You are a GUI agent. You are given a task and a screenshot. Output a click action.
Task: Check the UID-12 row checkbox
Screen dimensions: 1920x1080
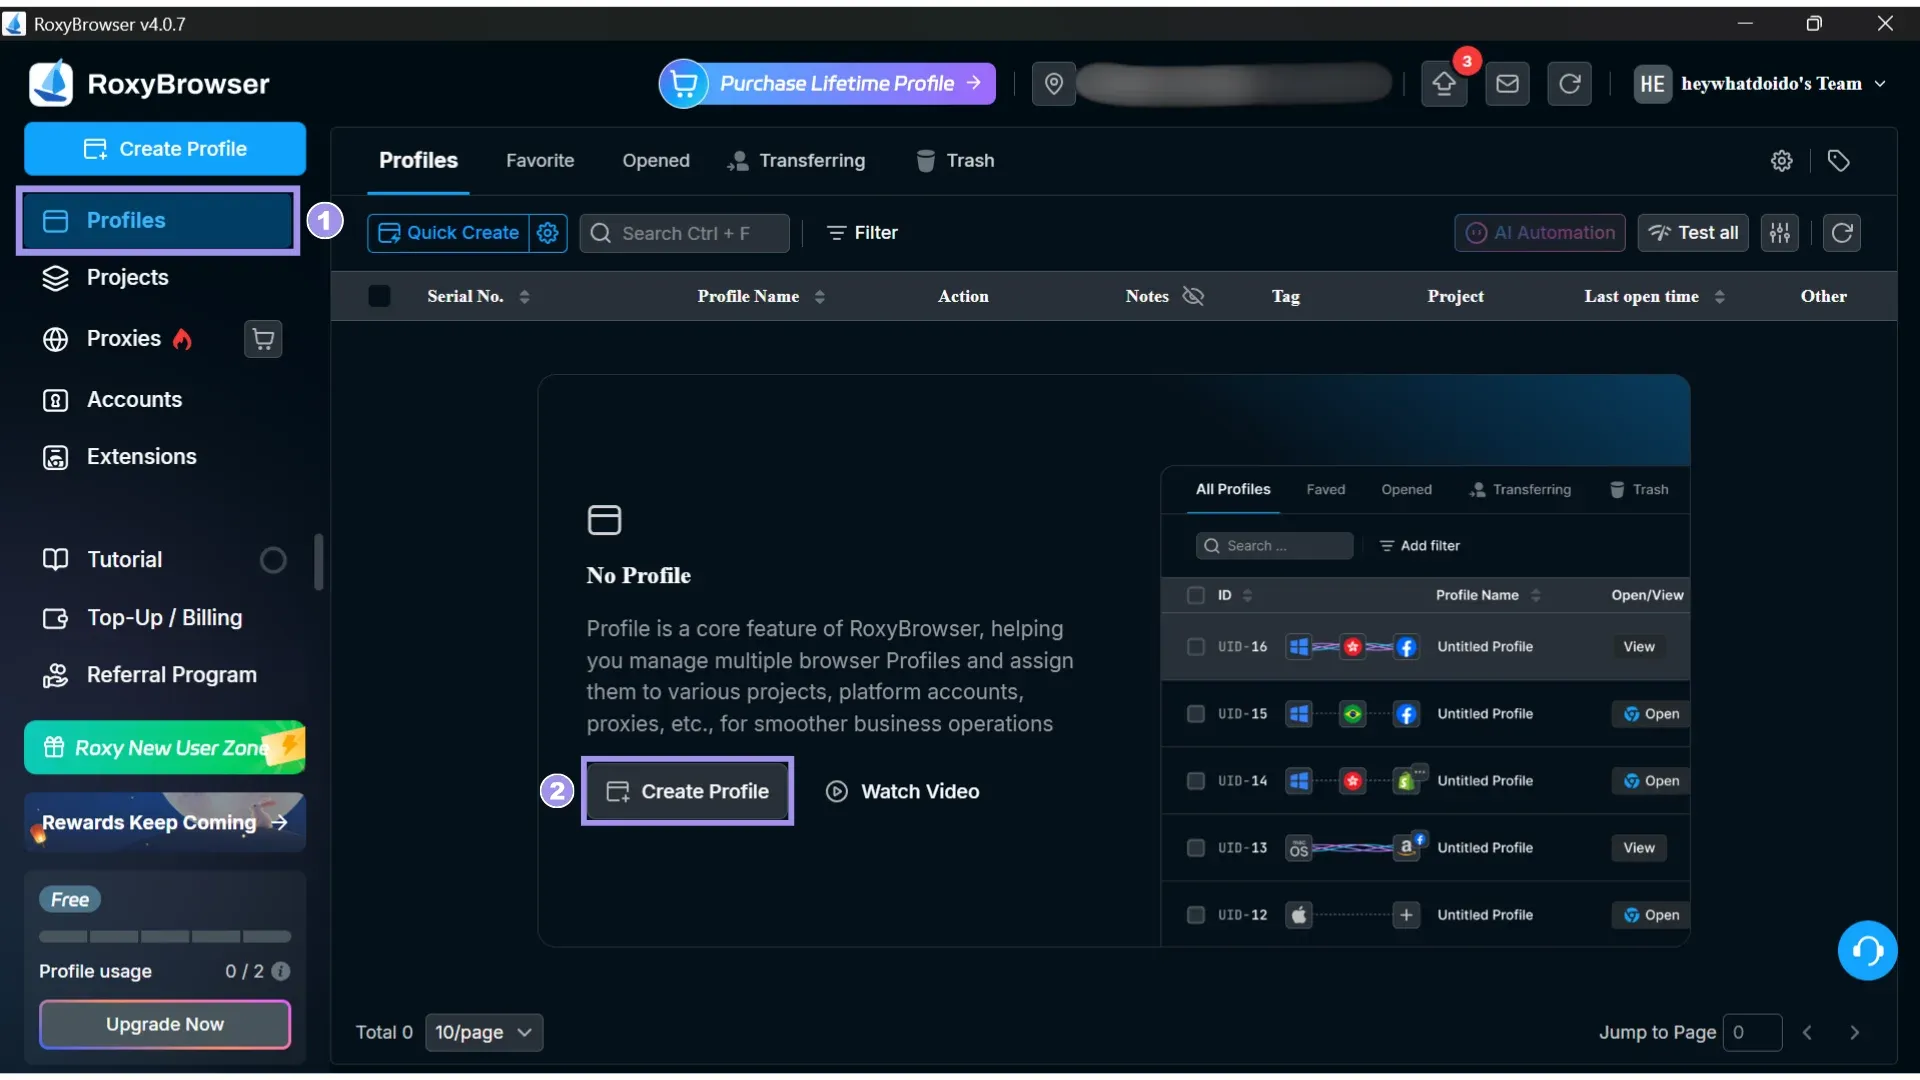tap(1195, 915)
